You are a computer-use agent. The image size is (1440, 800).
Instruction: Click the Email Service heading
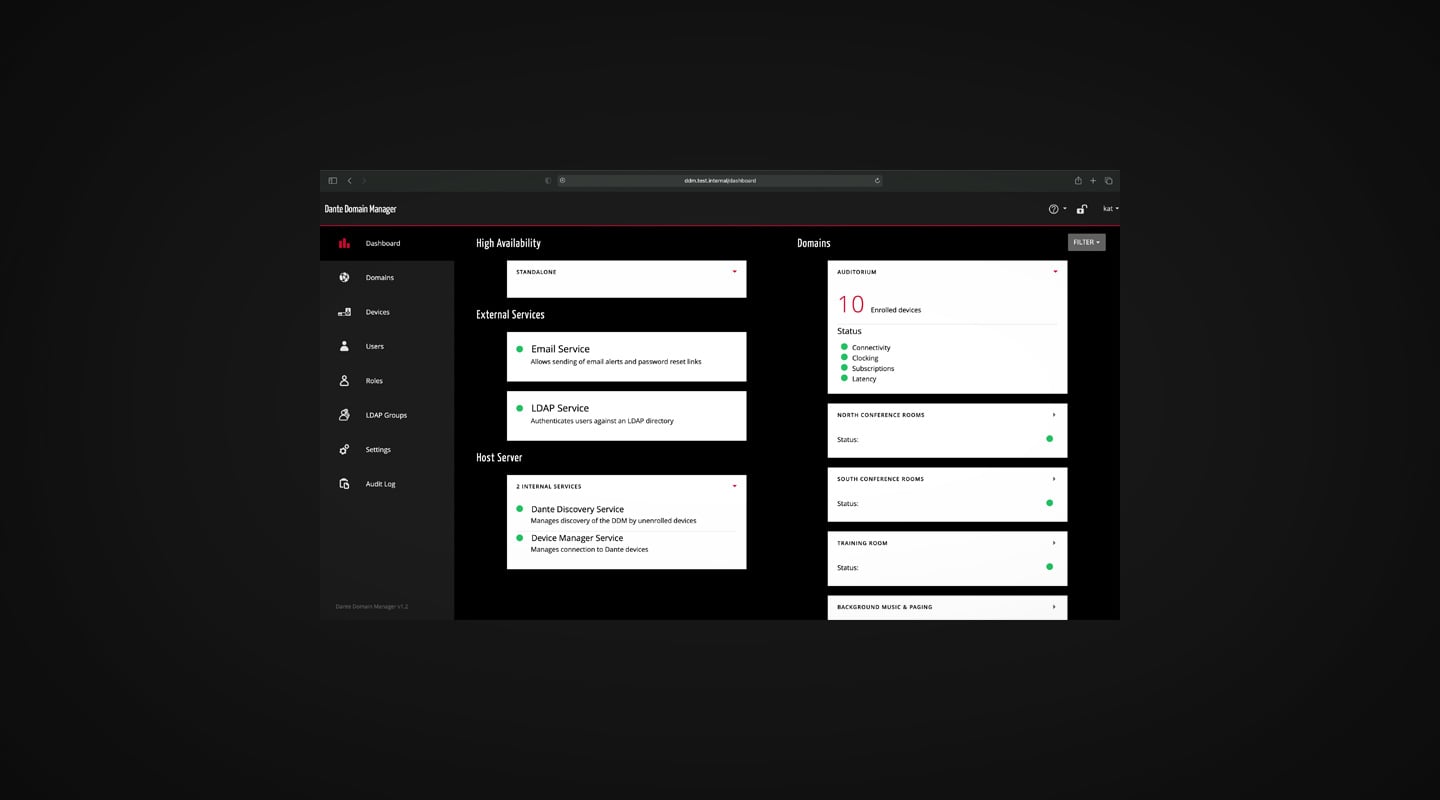[560, 349]
